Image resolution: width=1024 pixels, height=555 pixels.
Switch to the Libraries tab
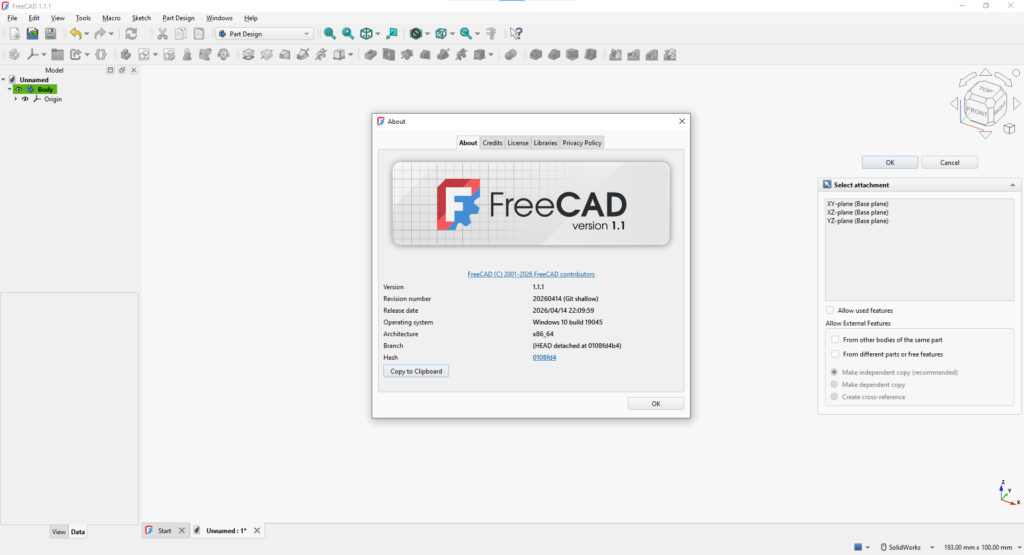(x=545, y=143)
